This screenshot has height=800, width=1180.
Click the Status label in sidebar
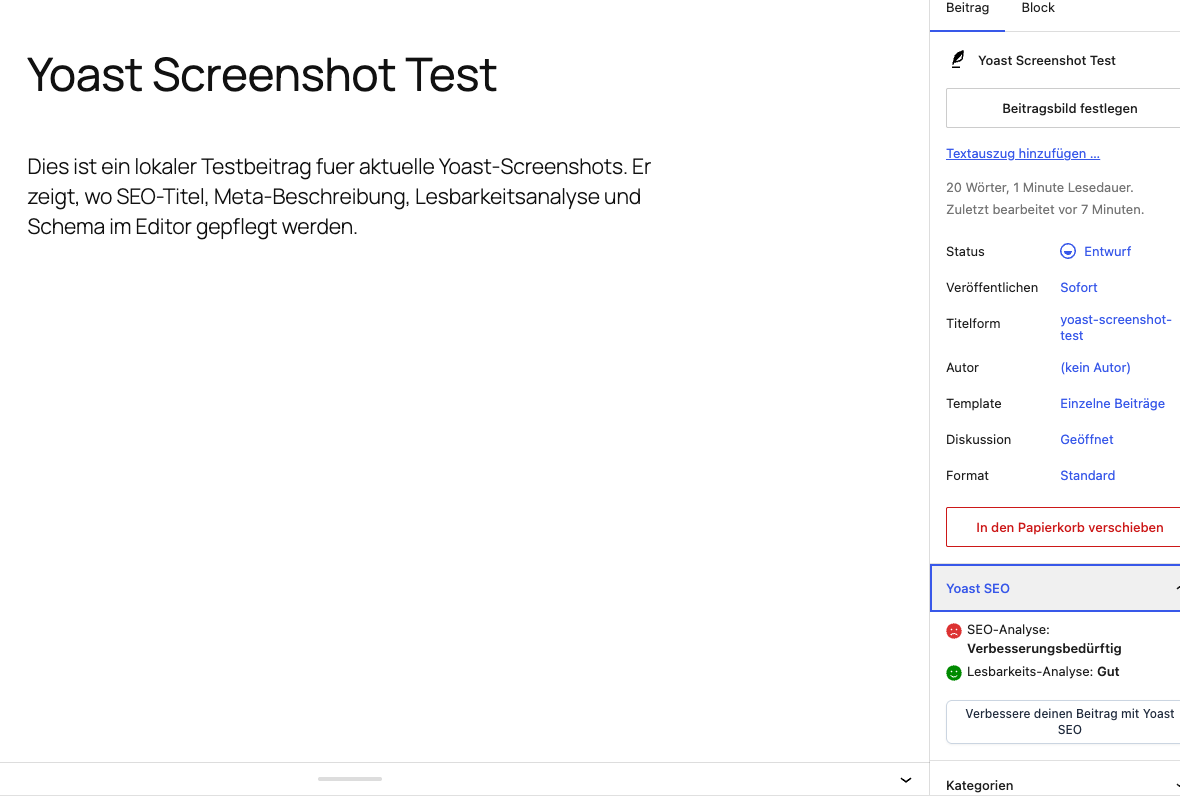[965, 251]
